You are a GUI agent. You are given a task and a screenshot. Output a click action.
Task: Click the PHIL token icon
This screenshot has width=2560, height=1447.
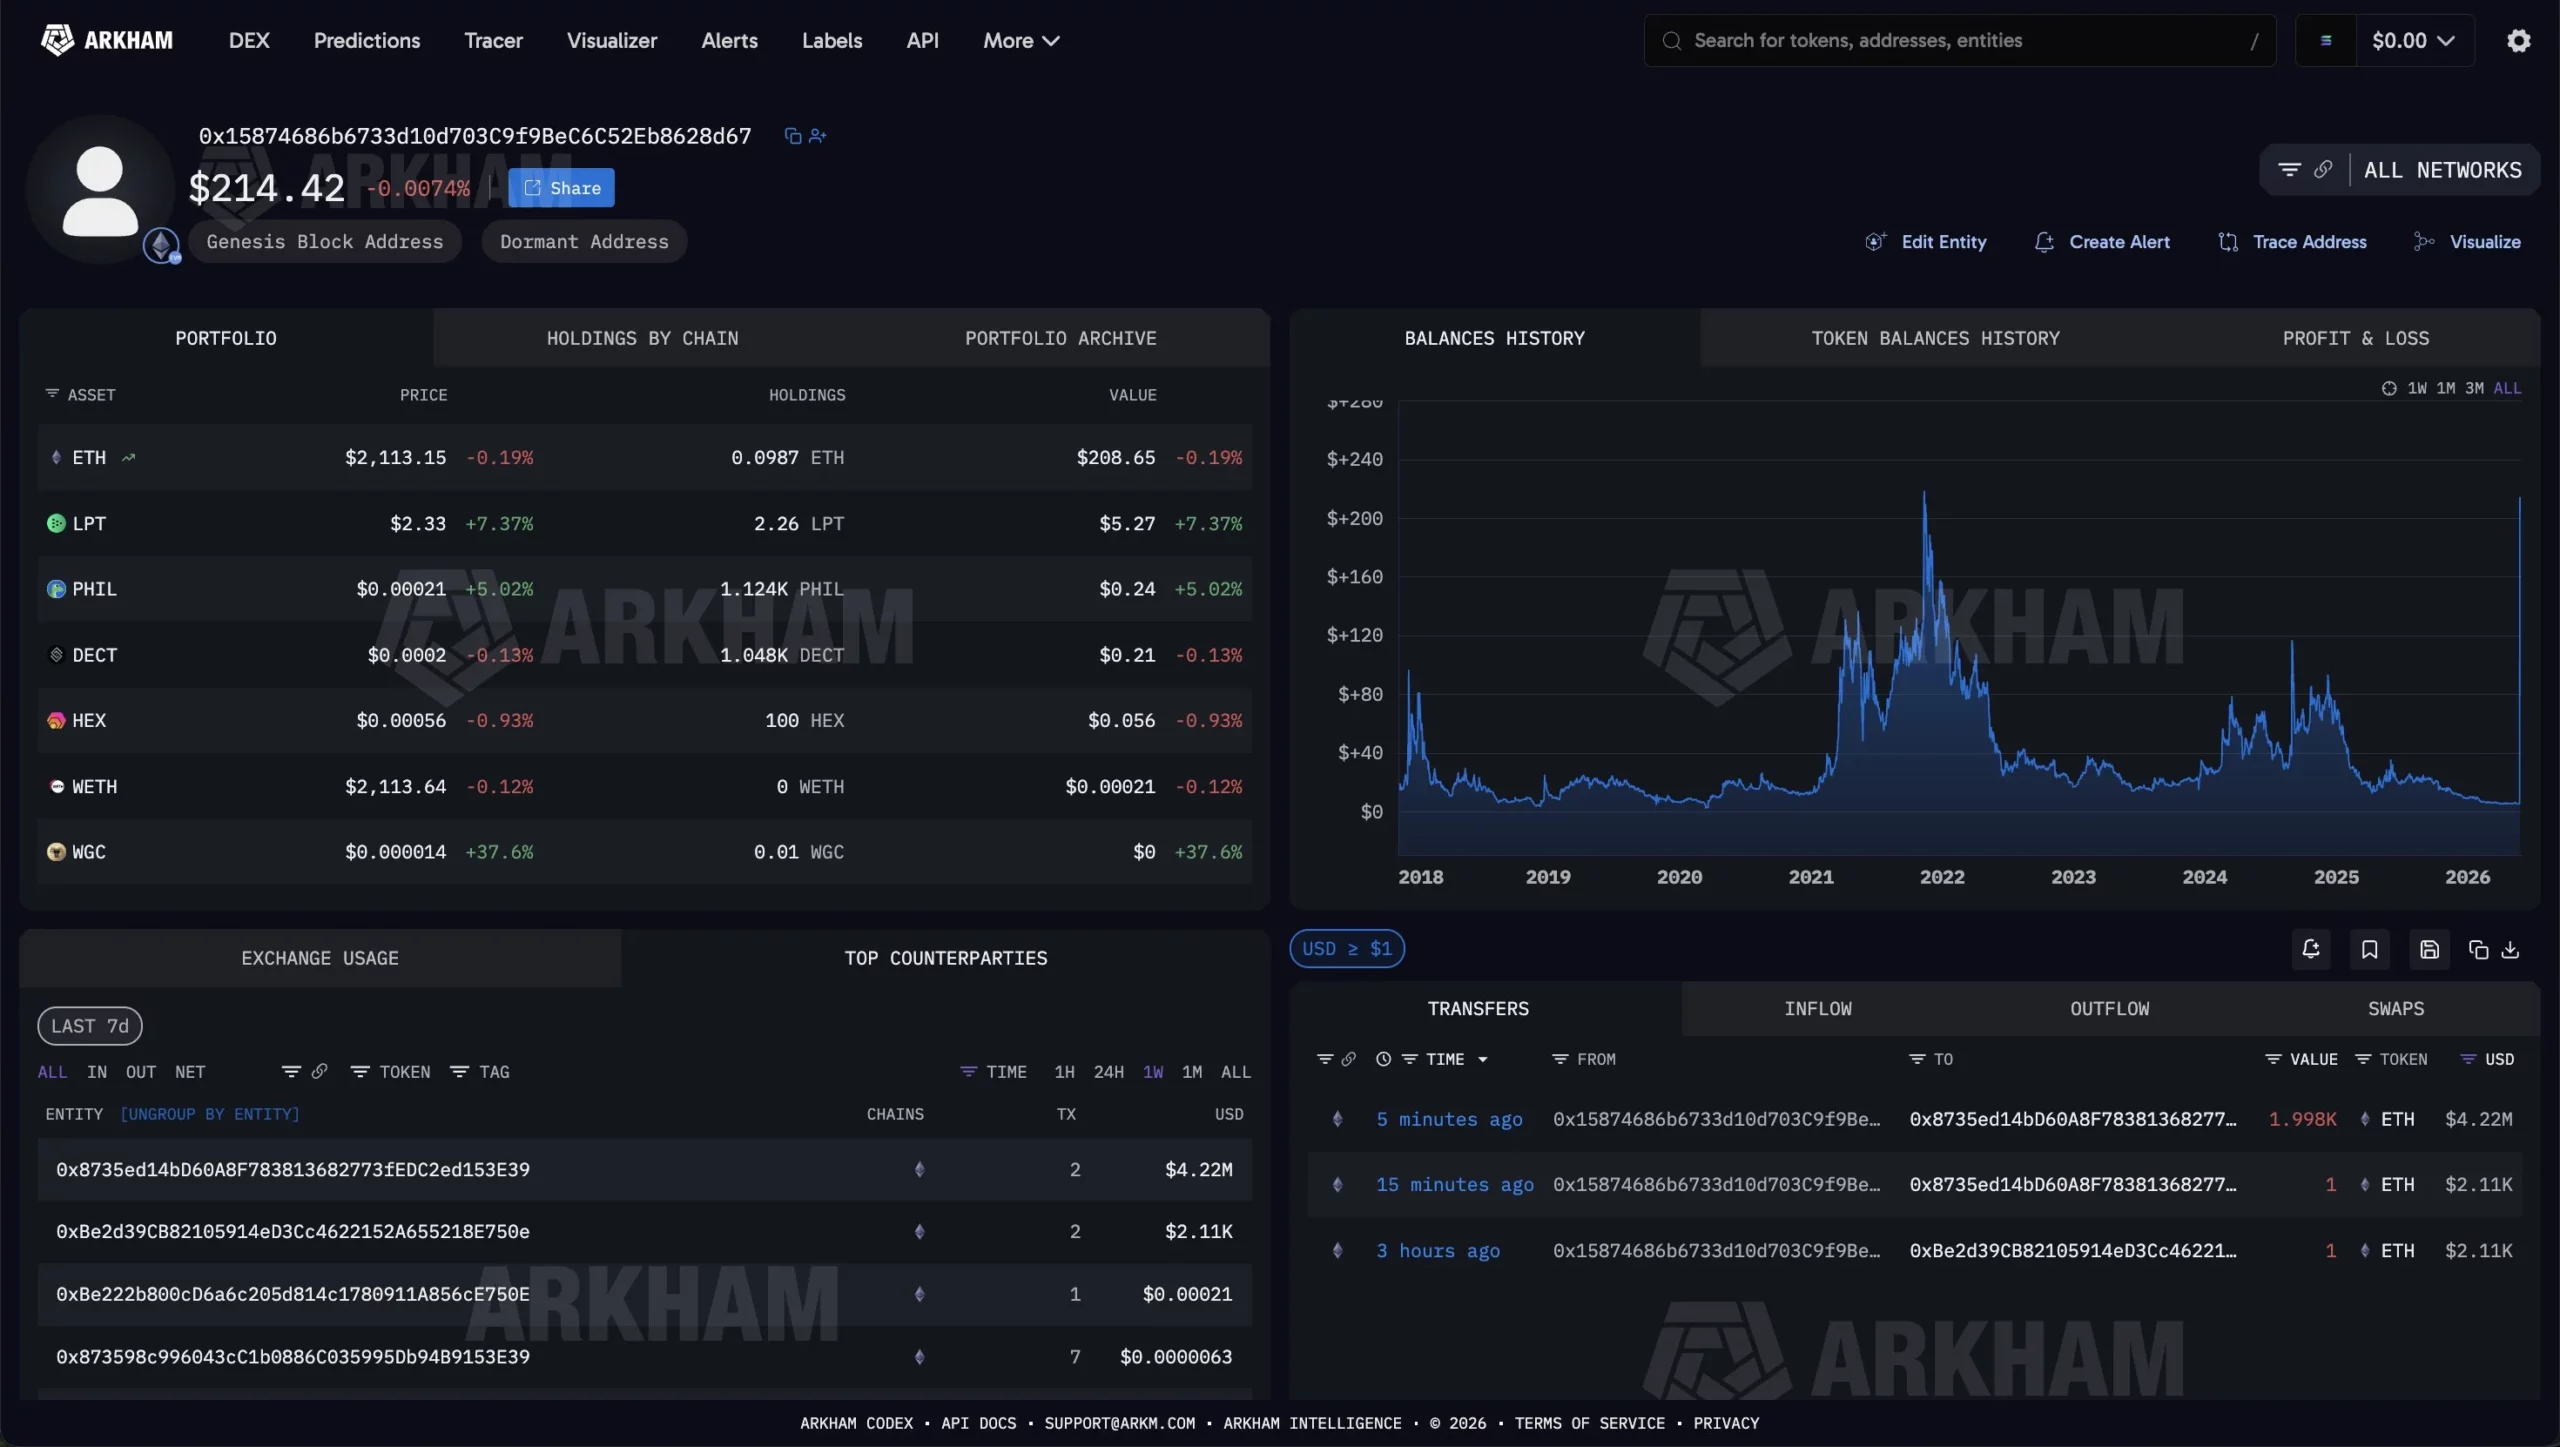coord(56,589)
